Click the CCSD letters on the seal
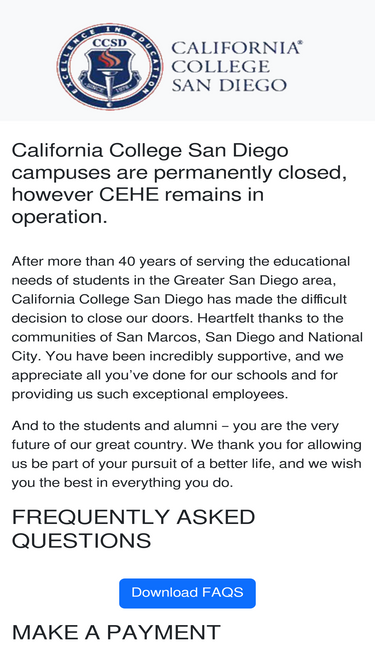 click(110, 43)
